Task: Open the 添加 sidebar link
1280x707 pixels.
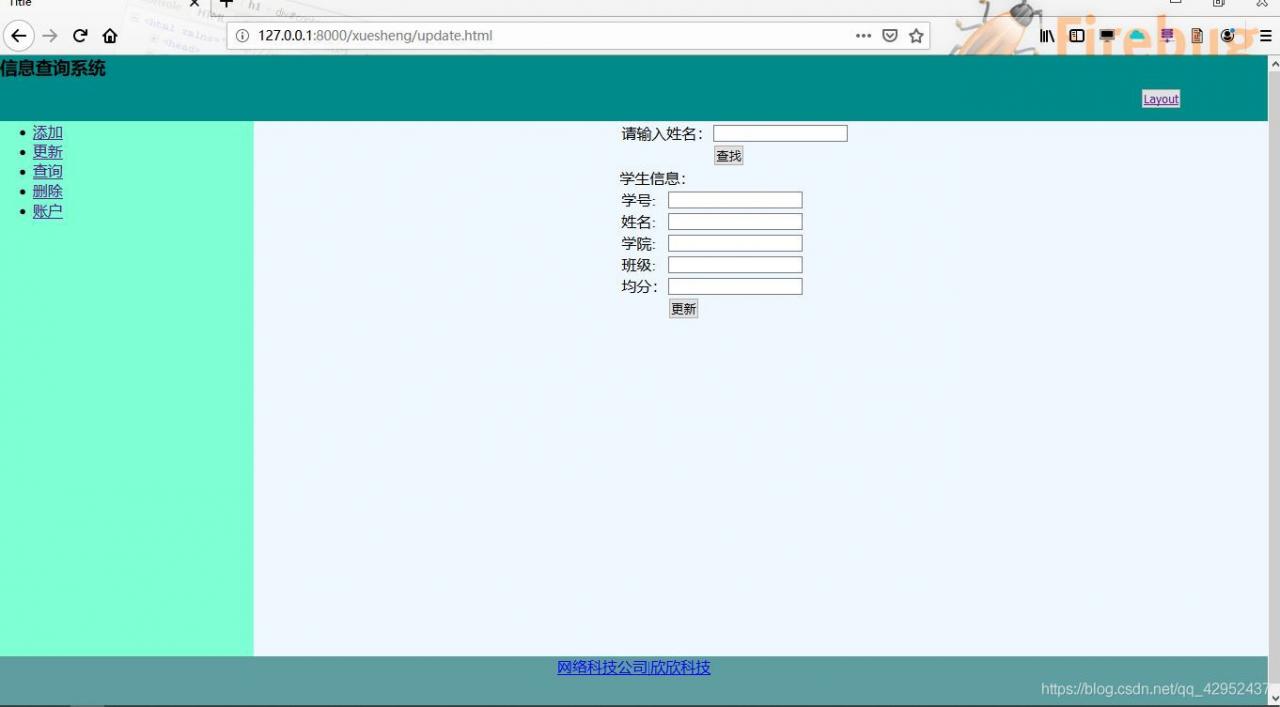Action: pos(48,132)
